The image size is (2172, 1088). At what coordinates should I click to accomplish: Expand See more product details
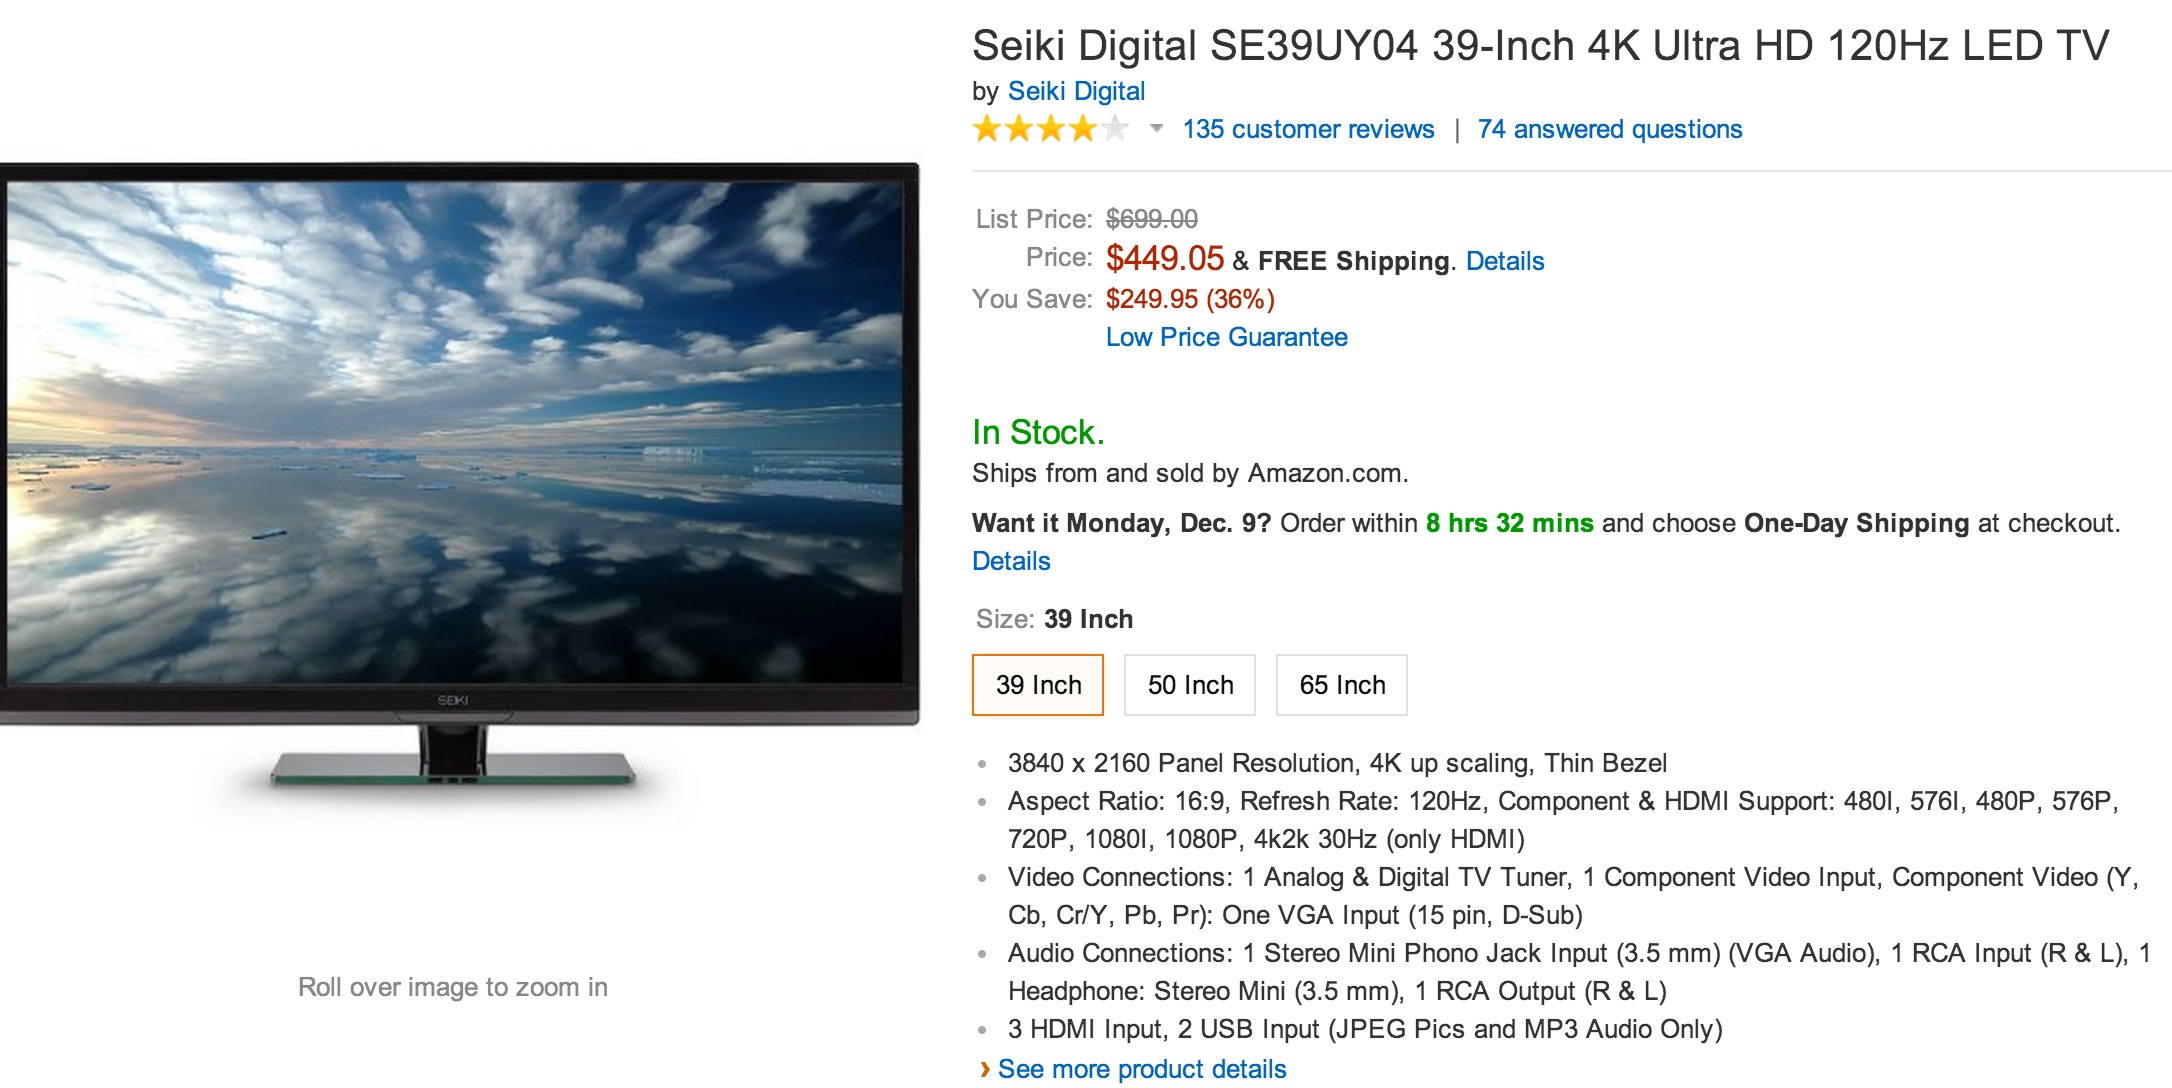[1141, 1069]
